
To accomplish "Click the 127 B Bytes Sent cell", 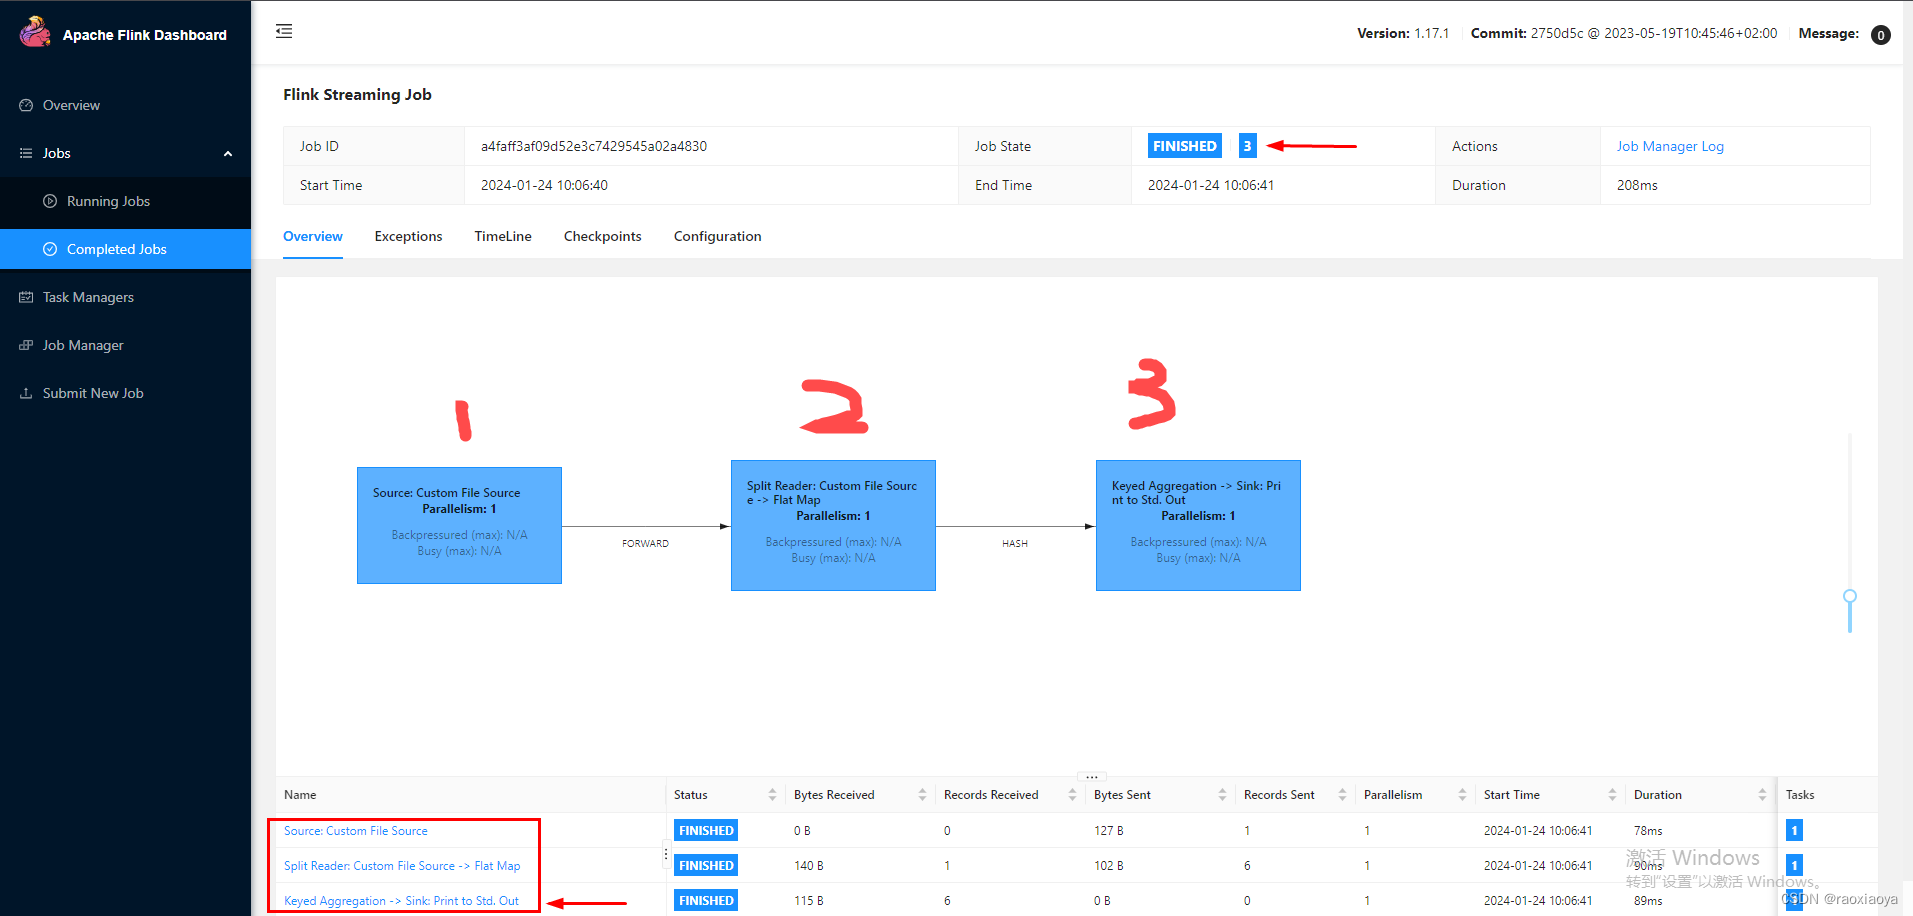I will click(x=1109, y=831).
